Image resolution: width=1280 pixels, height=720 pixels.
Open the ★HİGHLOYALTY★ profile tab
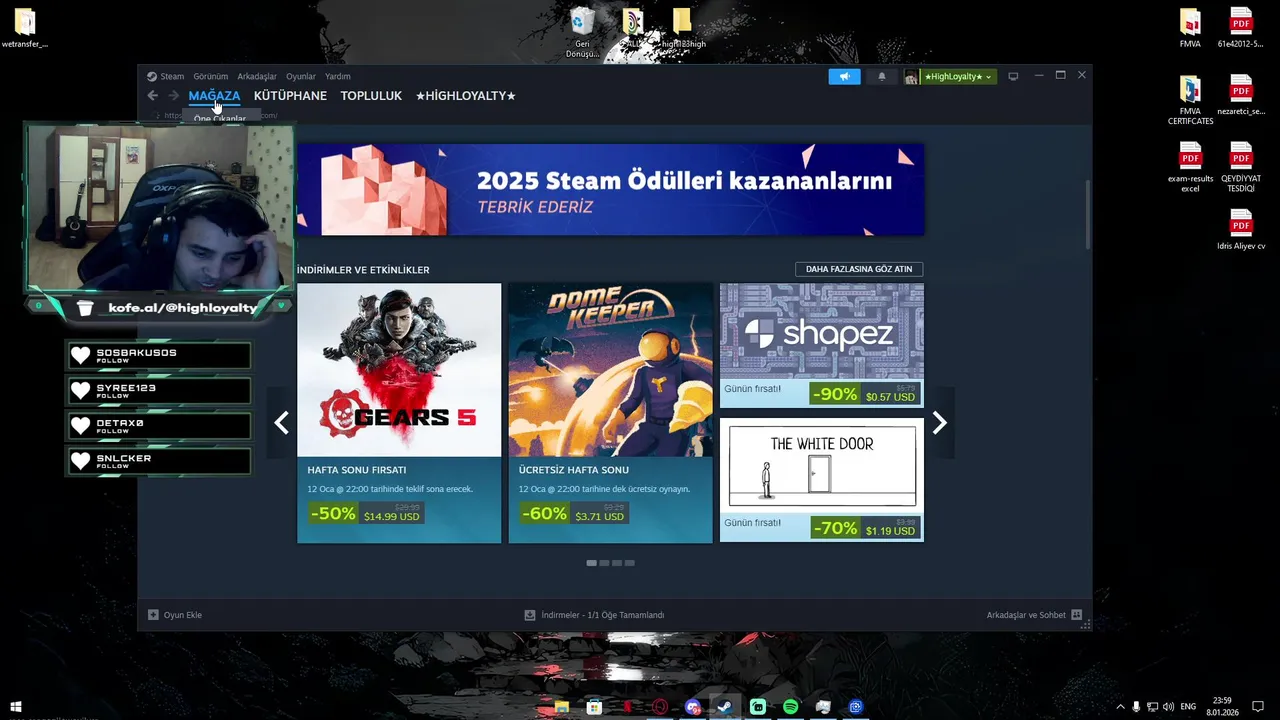pyautogui.click(x=466, y=96)
